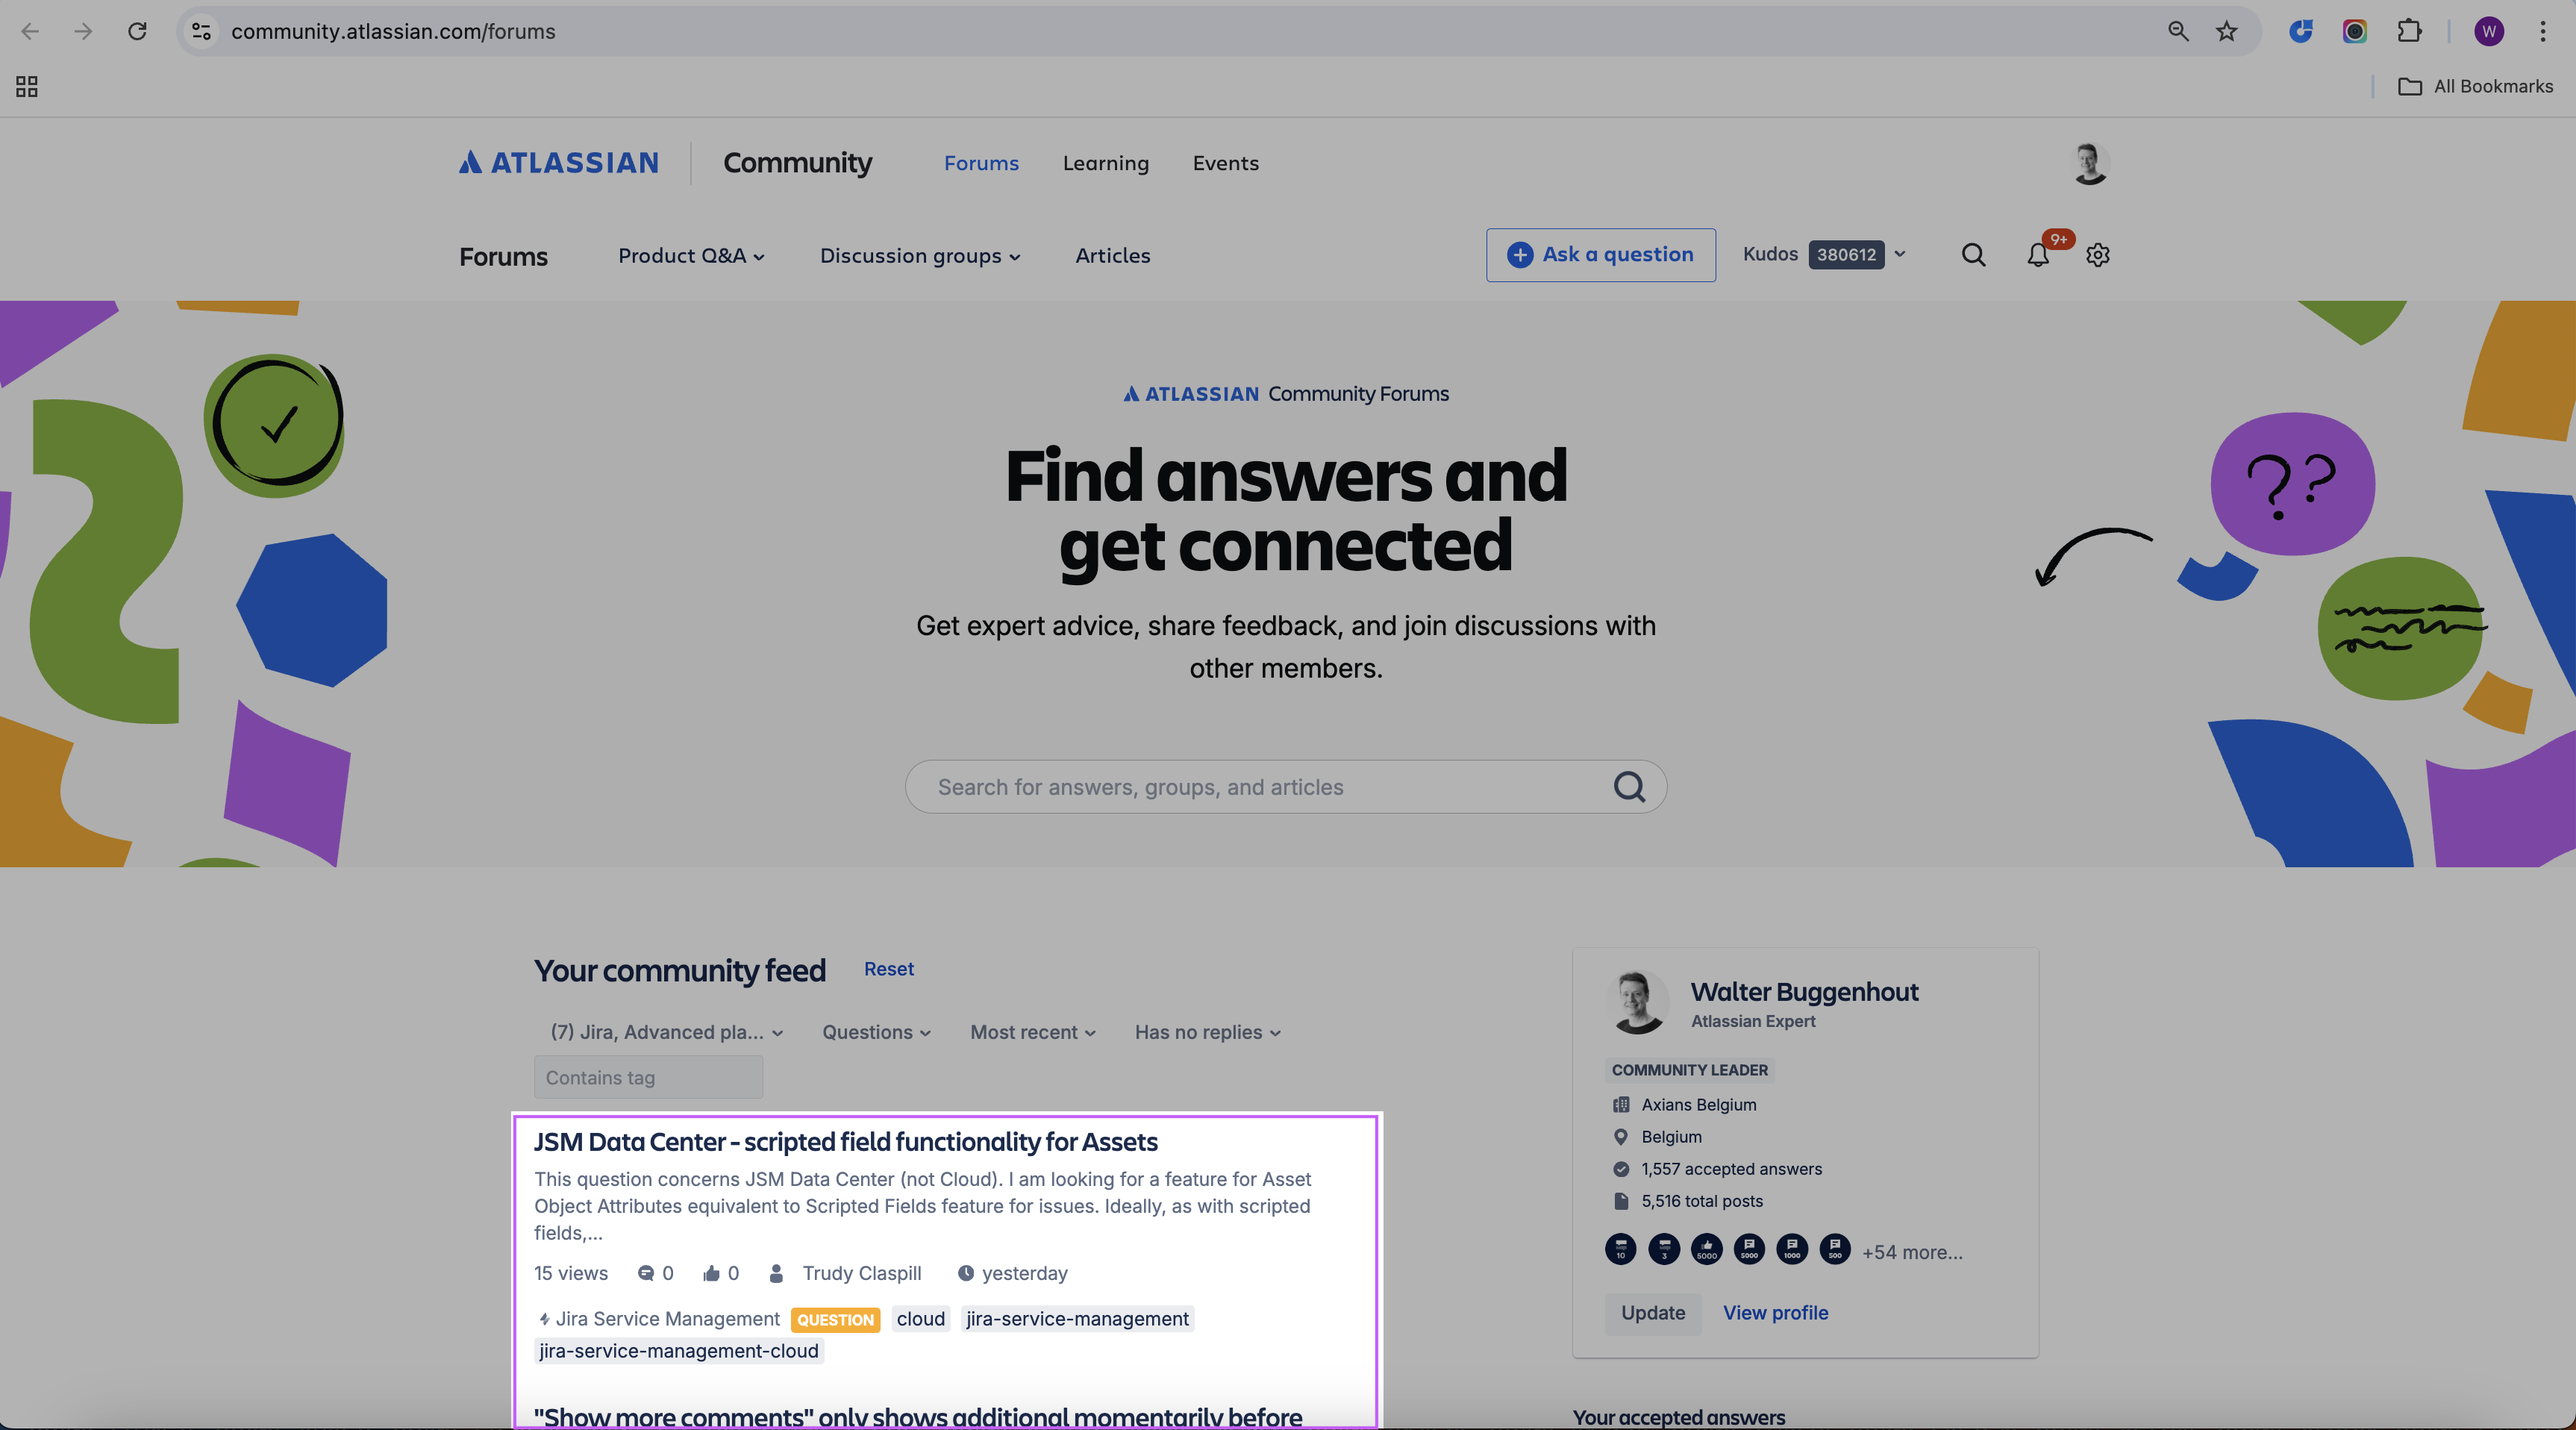Open the notifications bell icon
The image size is (2576, 1430).
point(2038,255)
